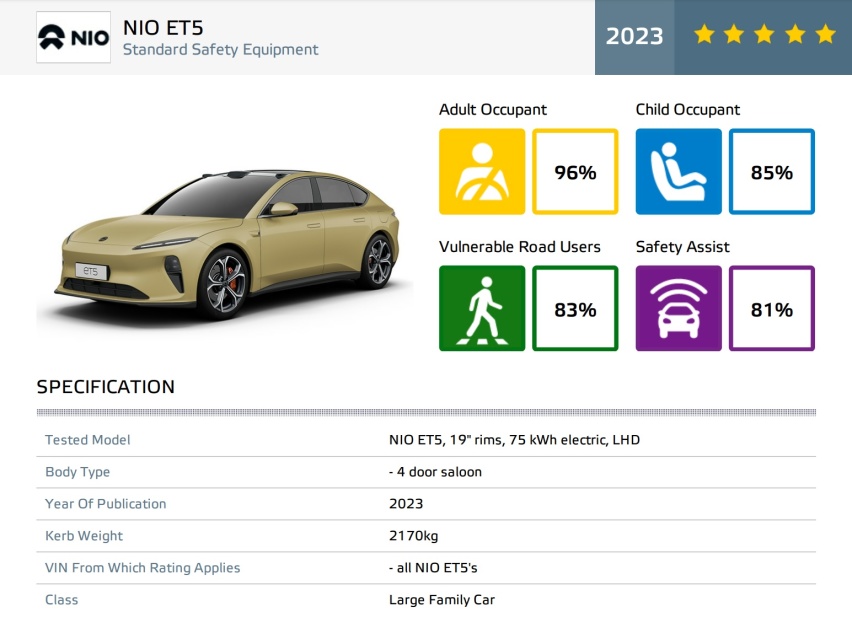Click the 83% Vulnerable Road Users score box

[575, 309]
